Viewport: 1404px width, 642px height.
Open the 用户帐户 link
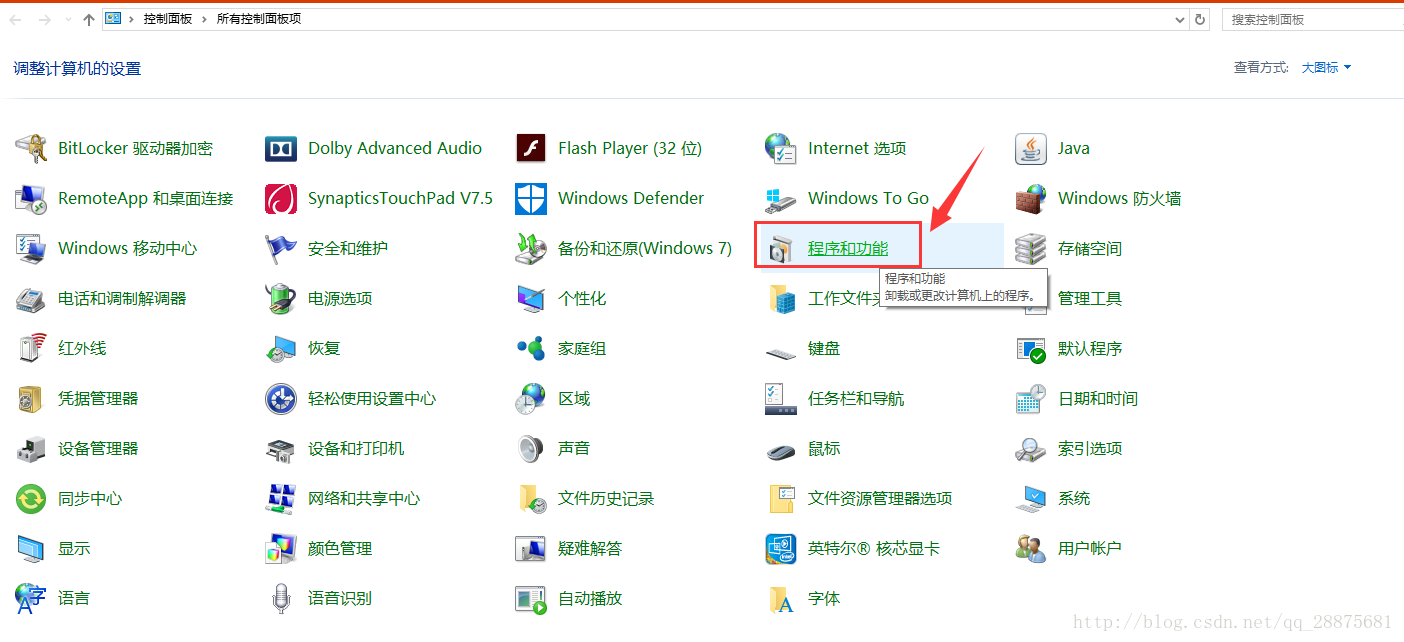(1090, 548)
